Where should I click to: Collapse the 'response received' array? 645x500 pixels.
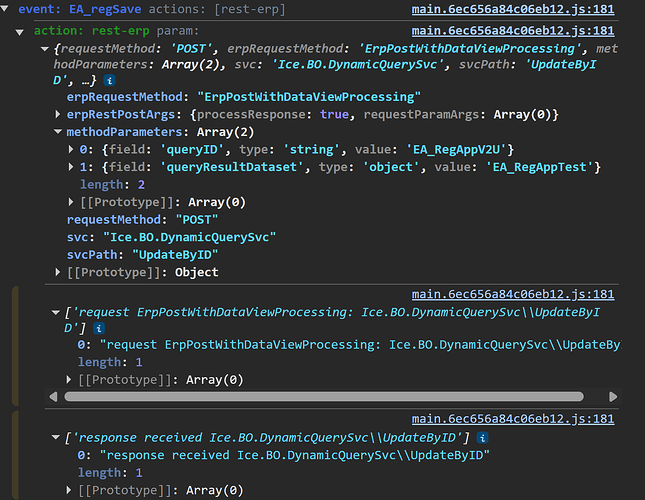(56, 436)
